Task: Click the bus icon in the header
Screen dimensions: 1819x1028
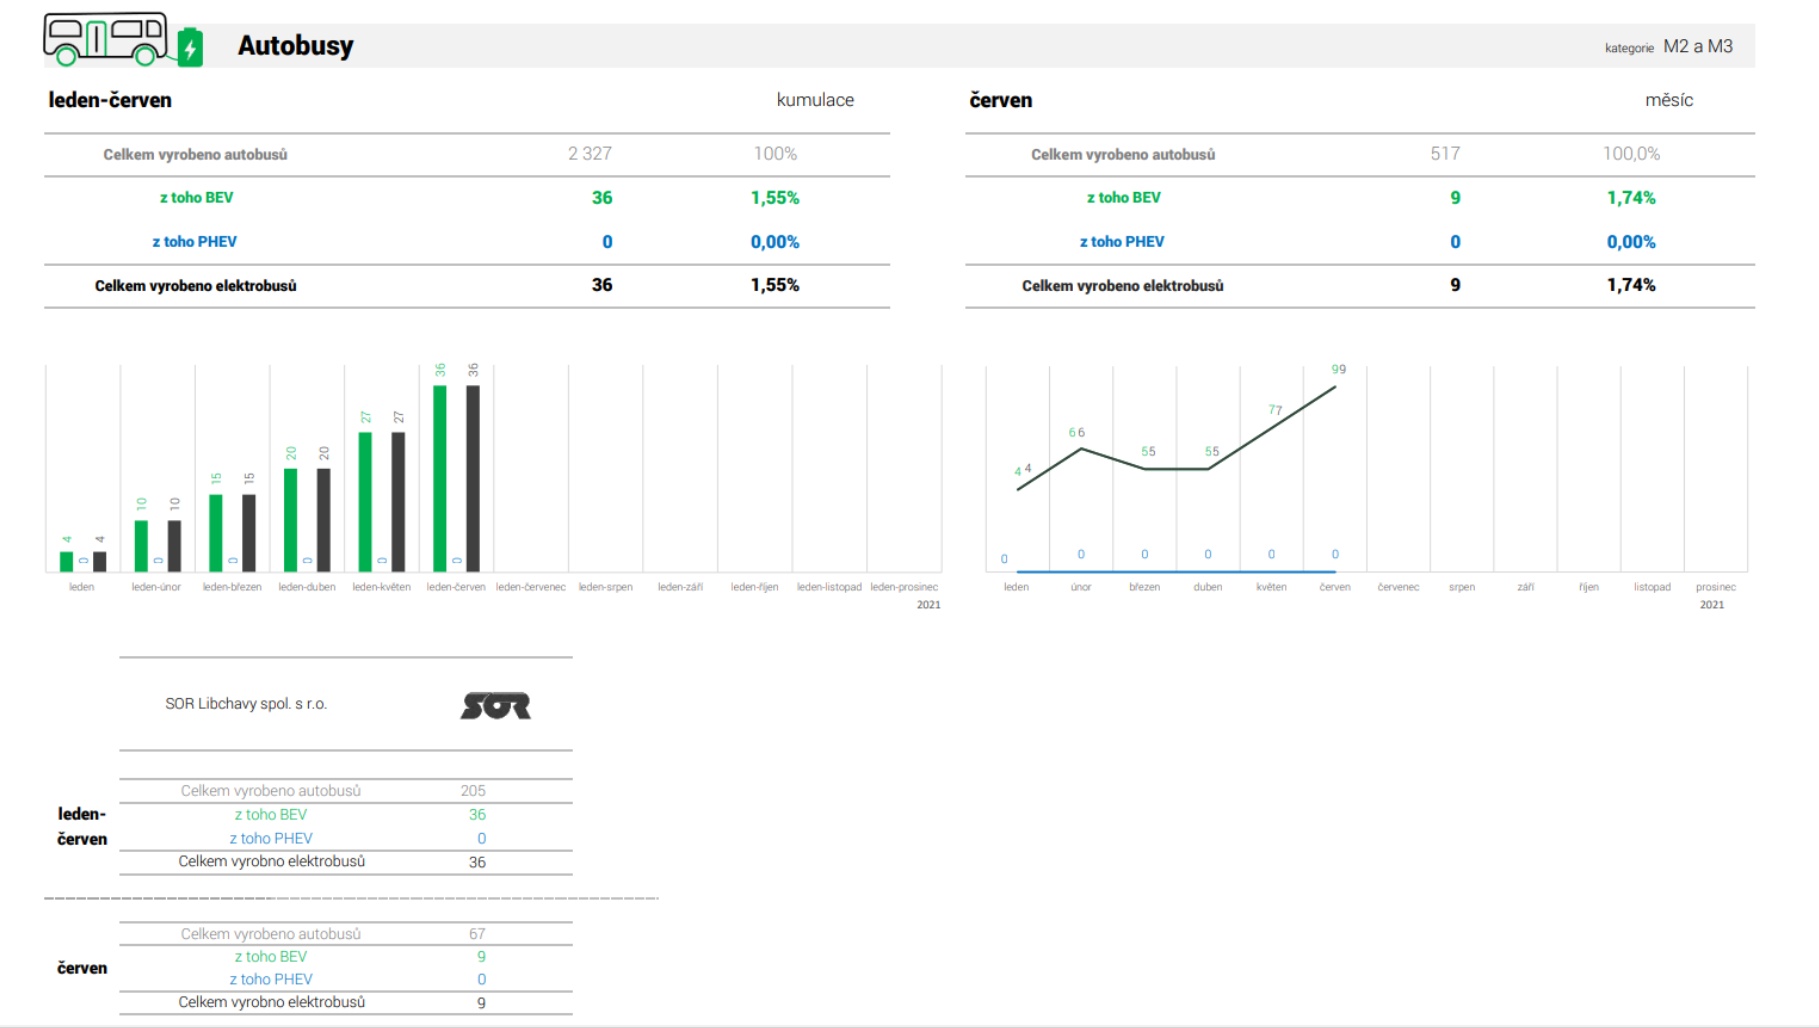Action: click(105, 39)
